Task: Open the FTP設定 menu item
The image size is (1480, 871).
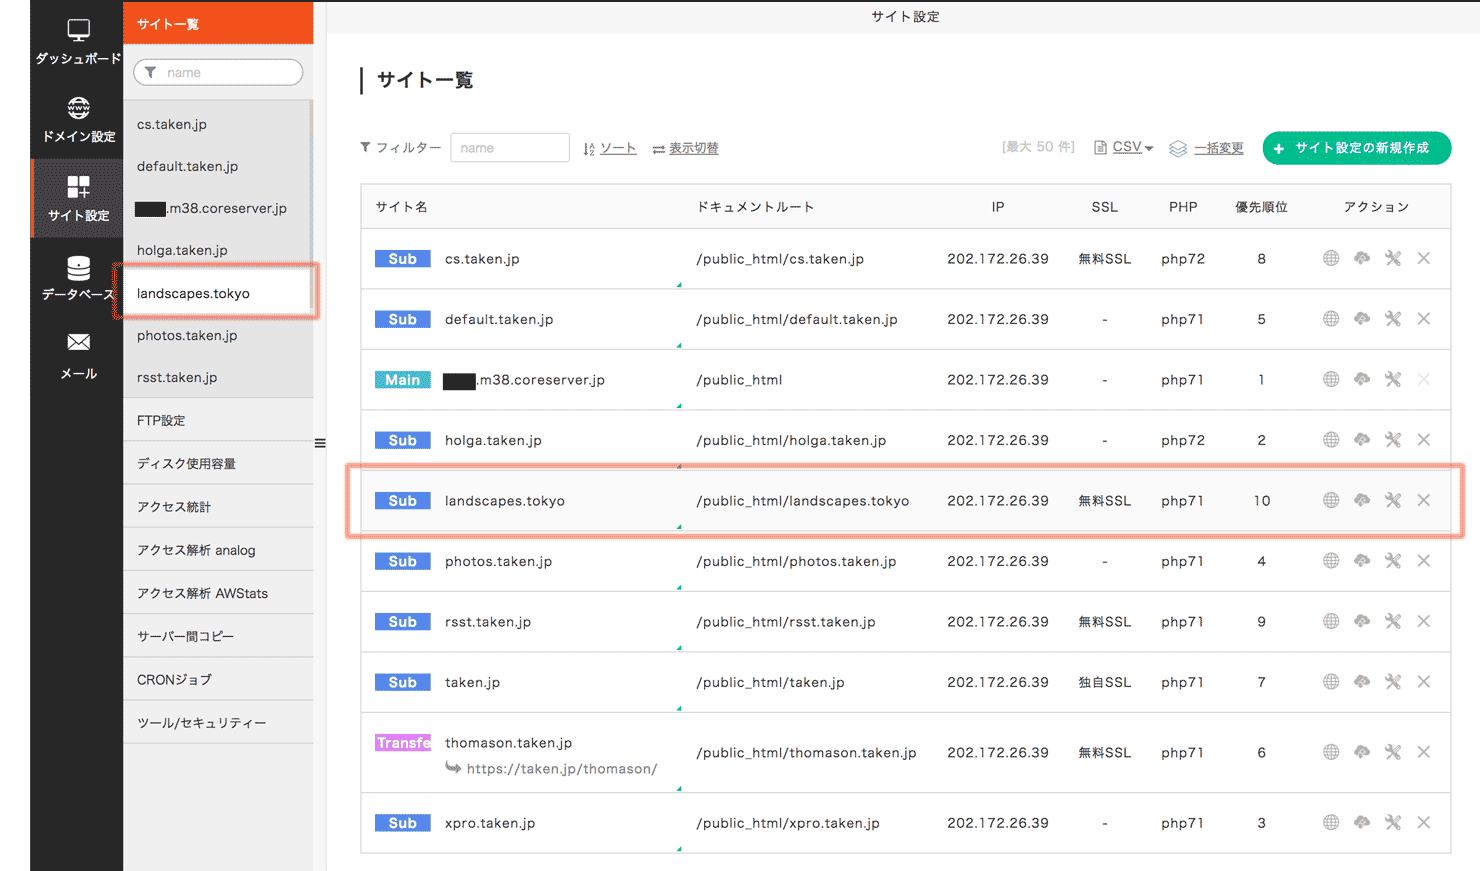Action: pyautogui.click(x=218, y=420)
